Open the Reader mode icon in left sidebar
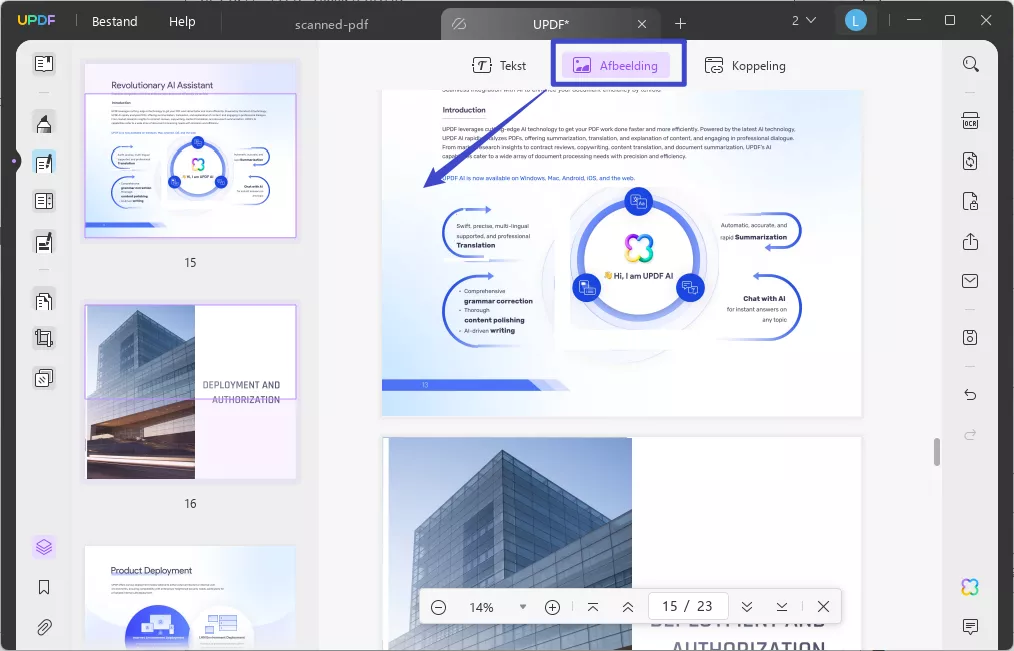Screen dimensions: 1014x651 click(x=44, y=64)
